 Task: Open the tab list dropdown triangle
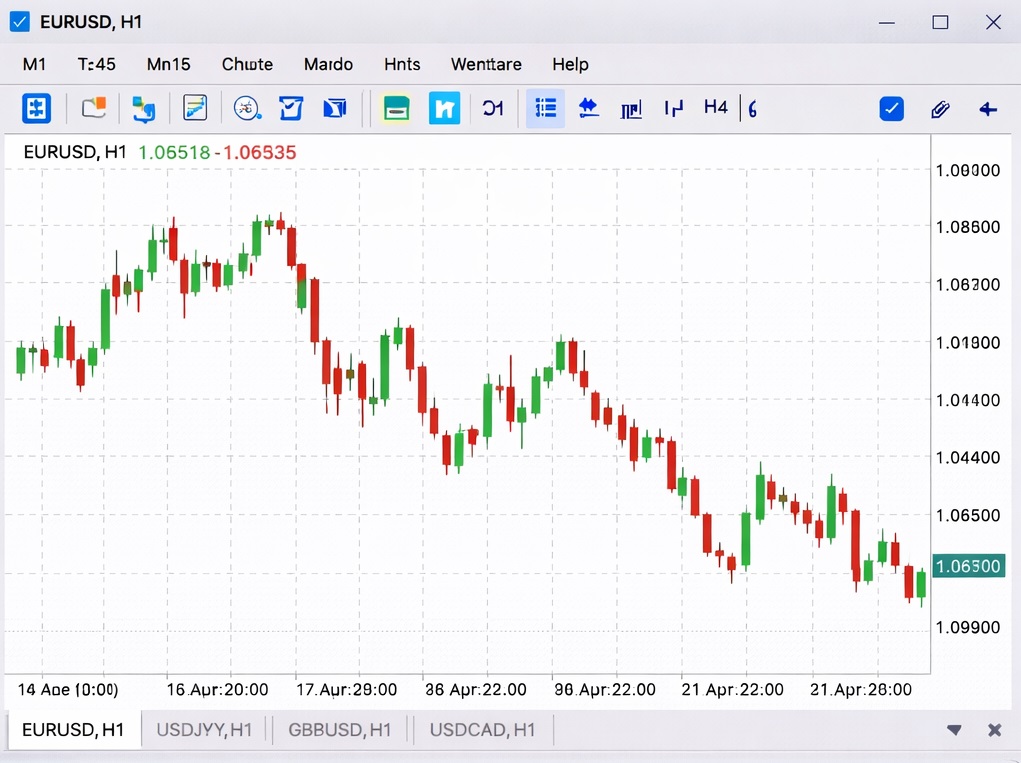click(954, 730)
